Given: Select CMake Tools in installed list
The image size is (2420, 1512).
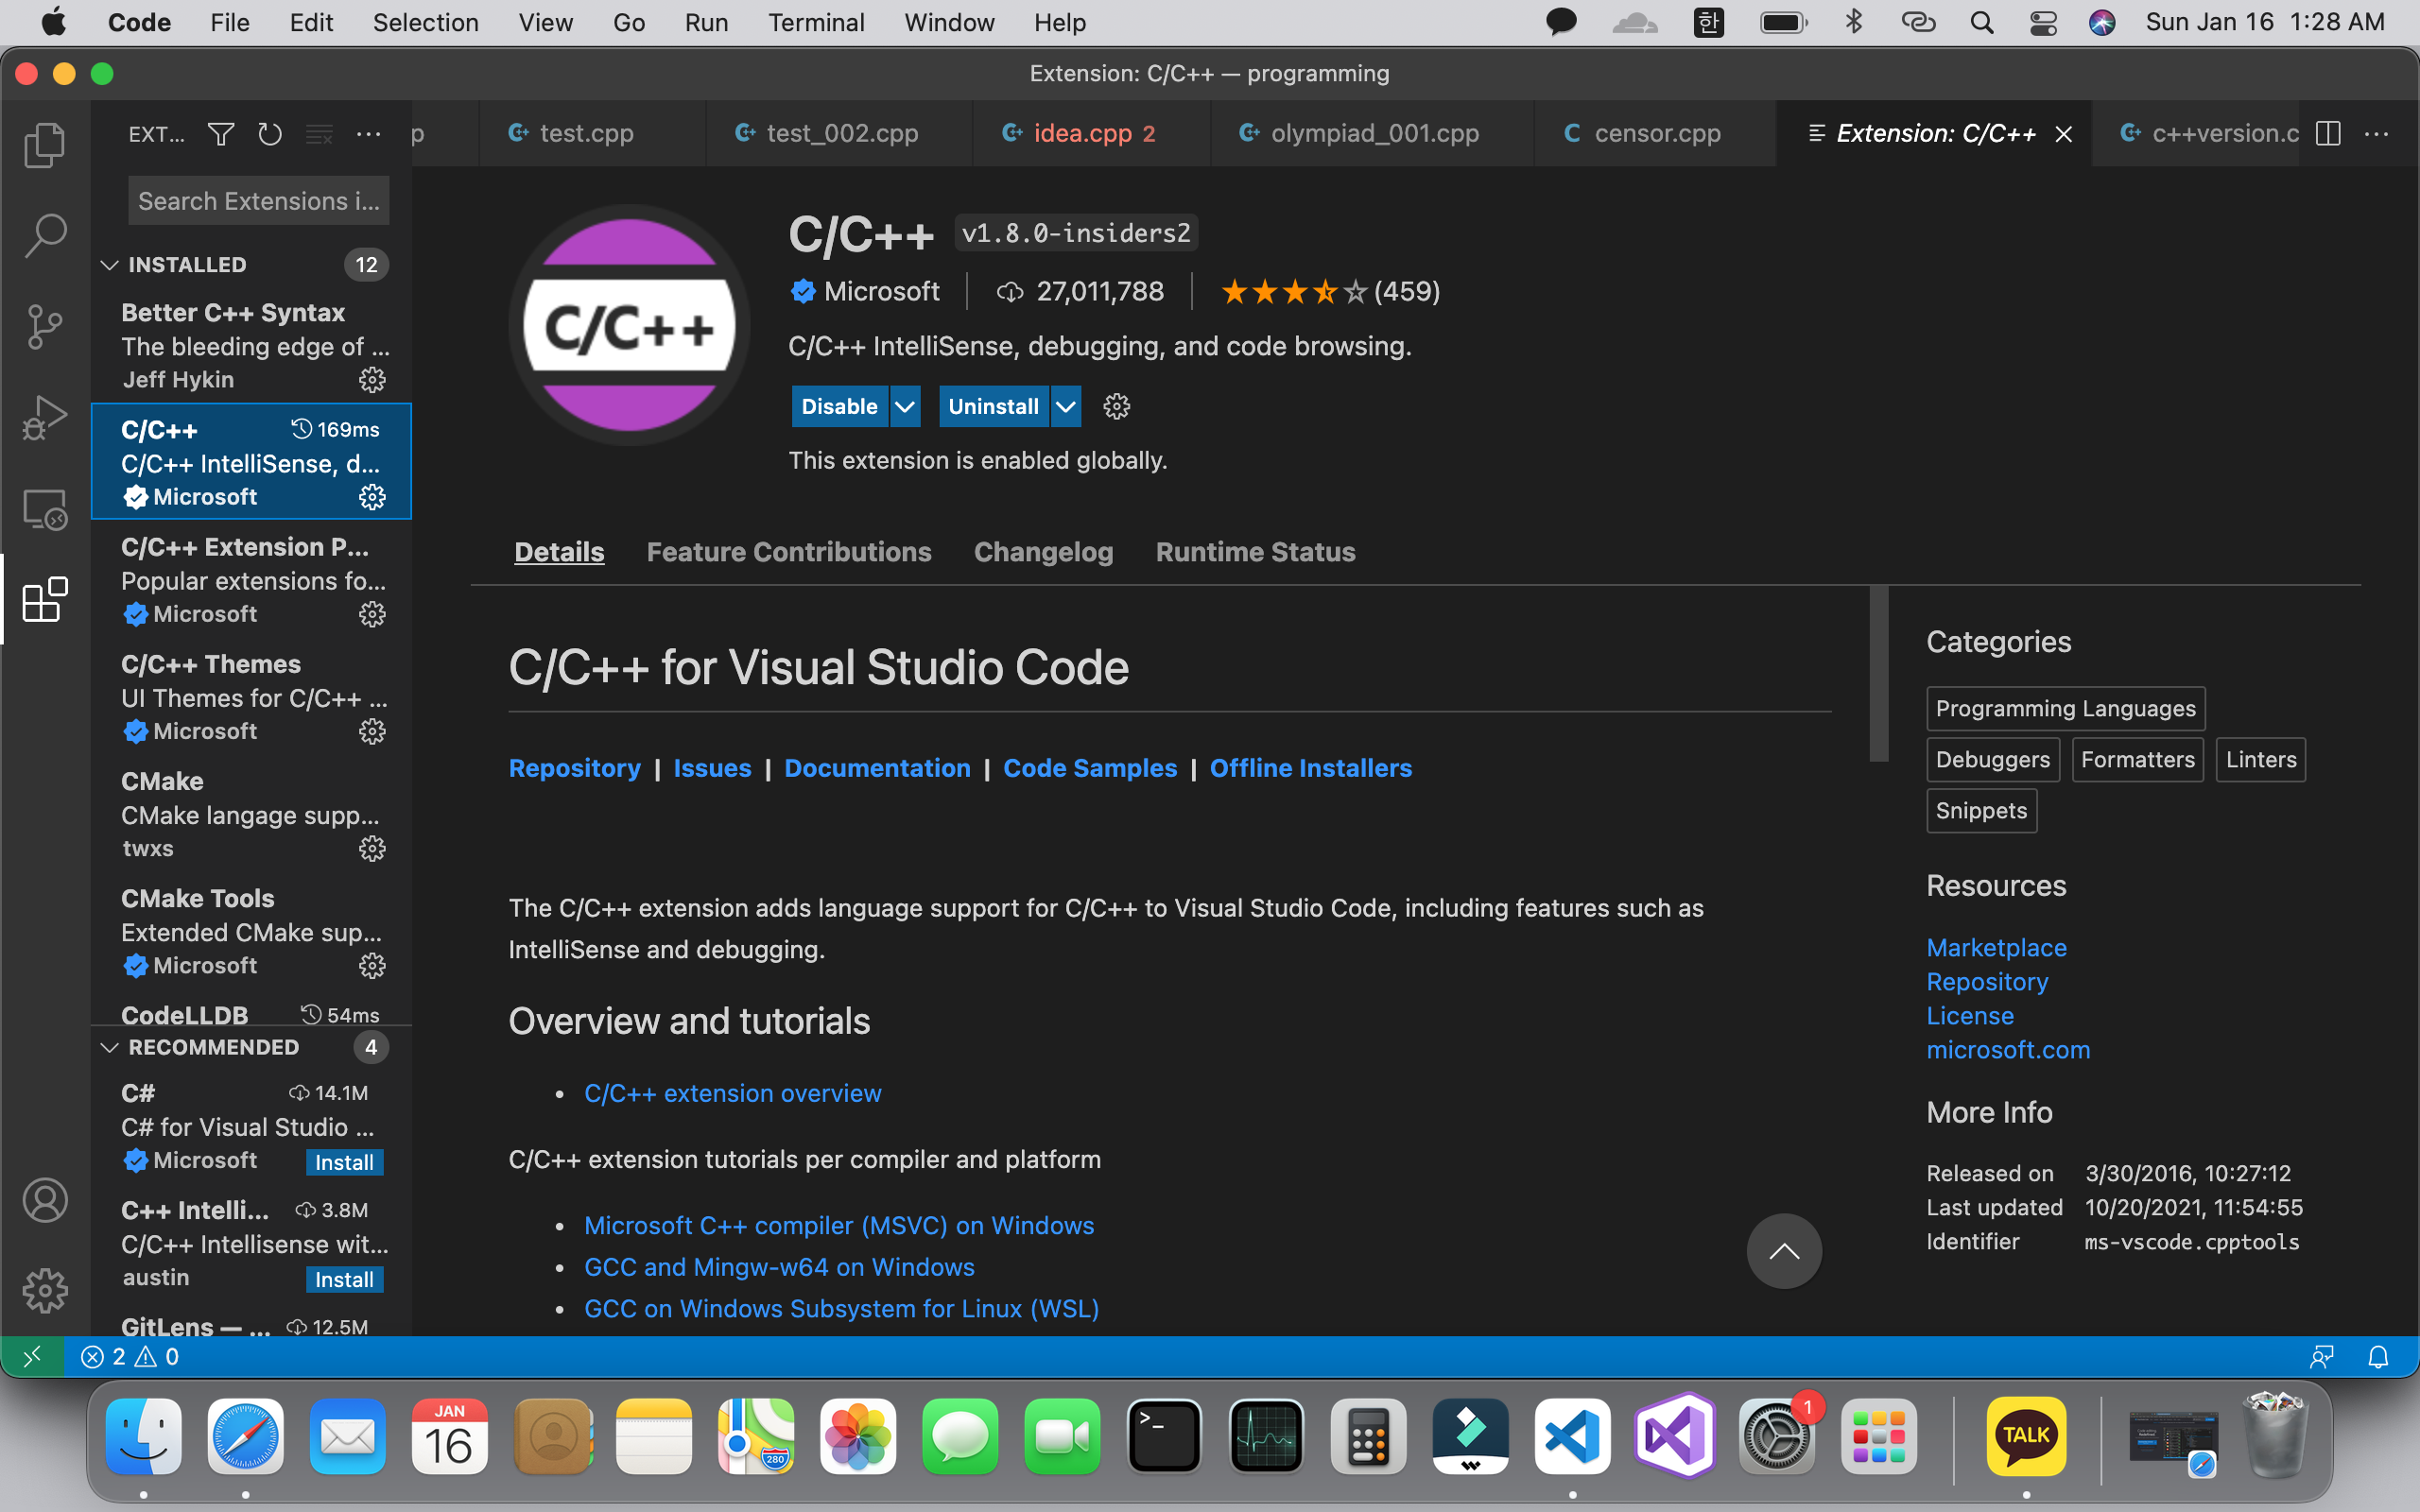Looking at the screenshot, I should [251, 931].
